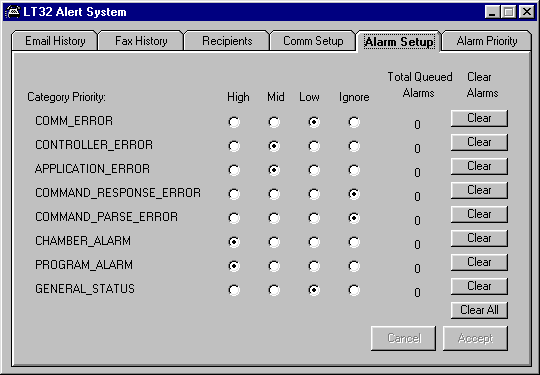The width and height of the screenshot is (540, 375).
Task: Set APPLICATION_ERROR priority to High
Action: 234,170
